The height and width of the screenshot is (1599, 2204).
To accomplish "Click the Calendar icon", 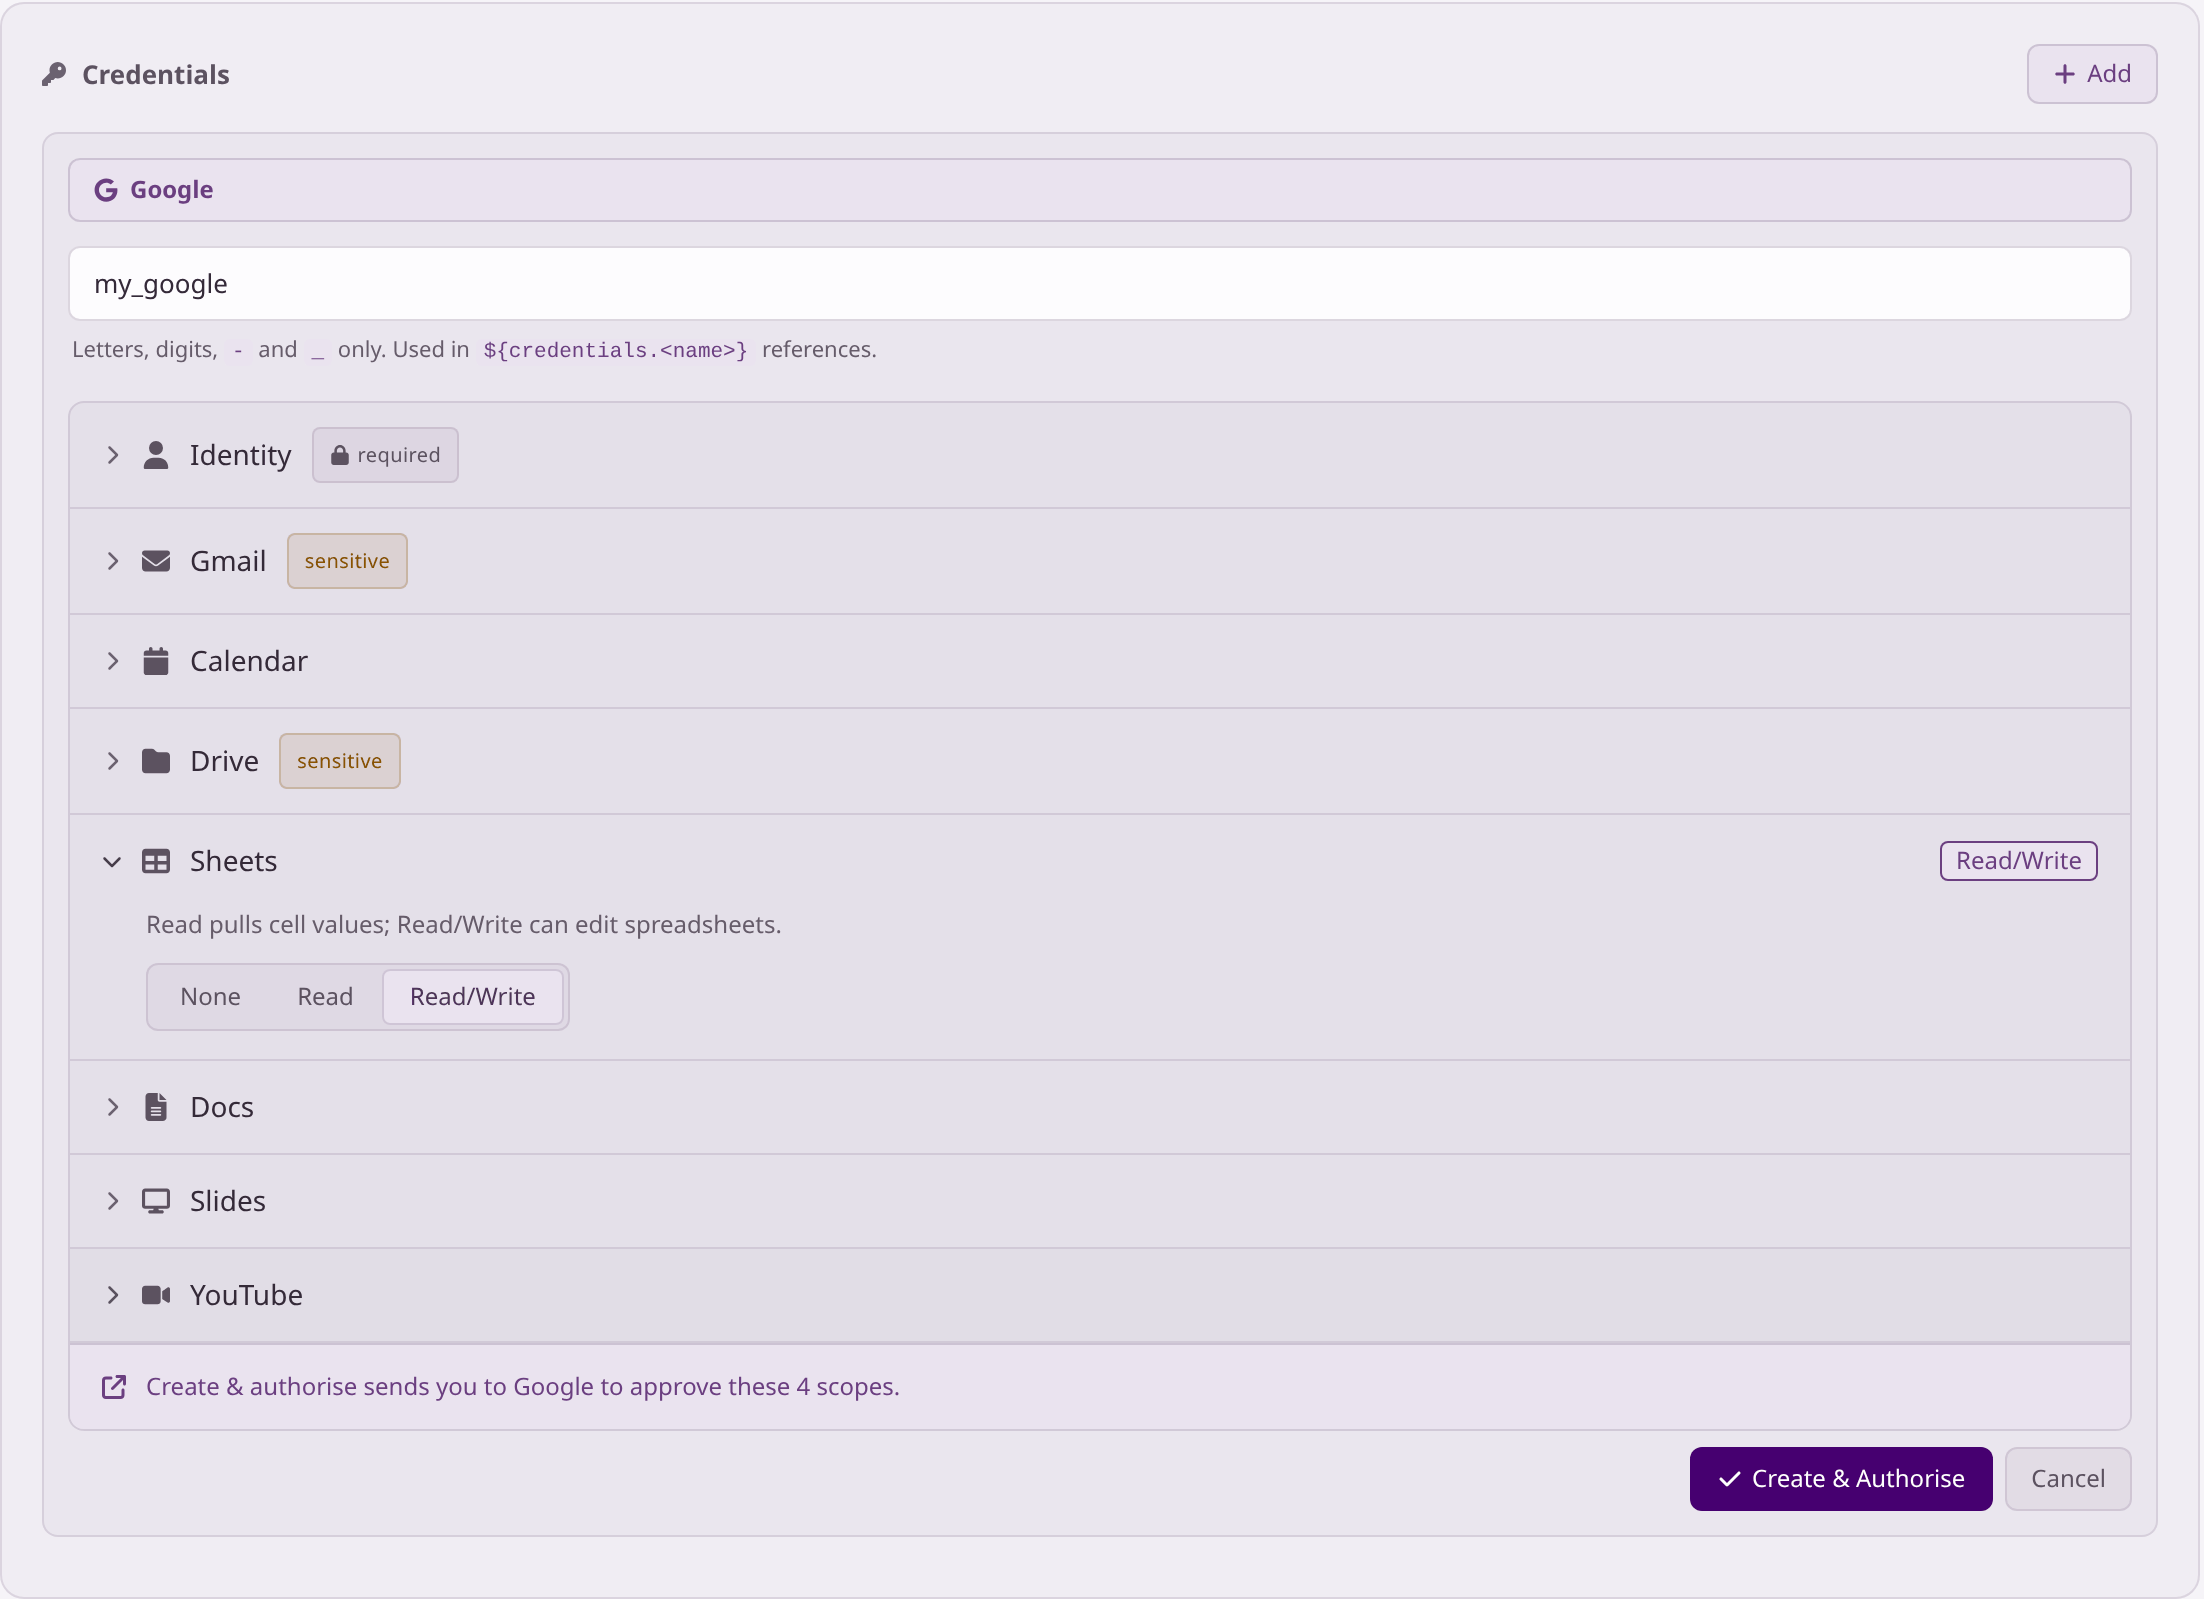I will pos(156,661).
